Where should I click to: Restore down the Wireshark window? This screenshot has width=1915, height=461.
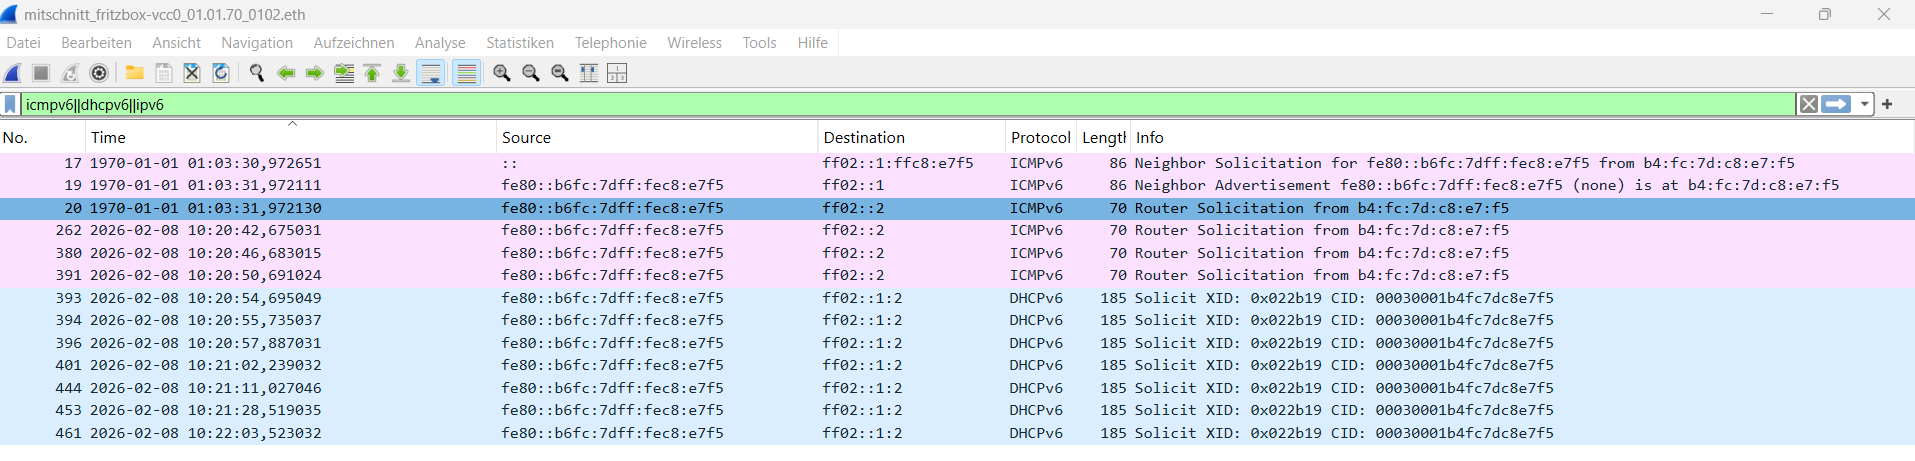coord(1825,14)
